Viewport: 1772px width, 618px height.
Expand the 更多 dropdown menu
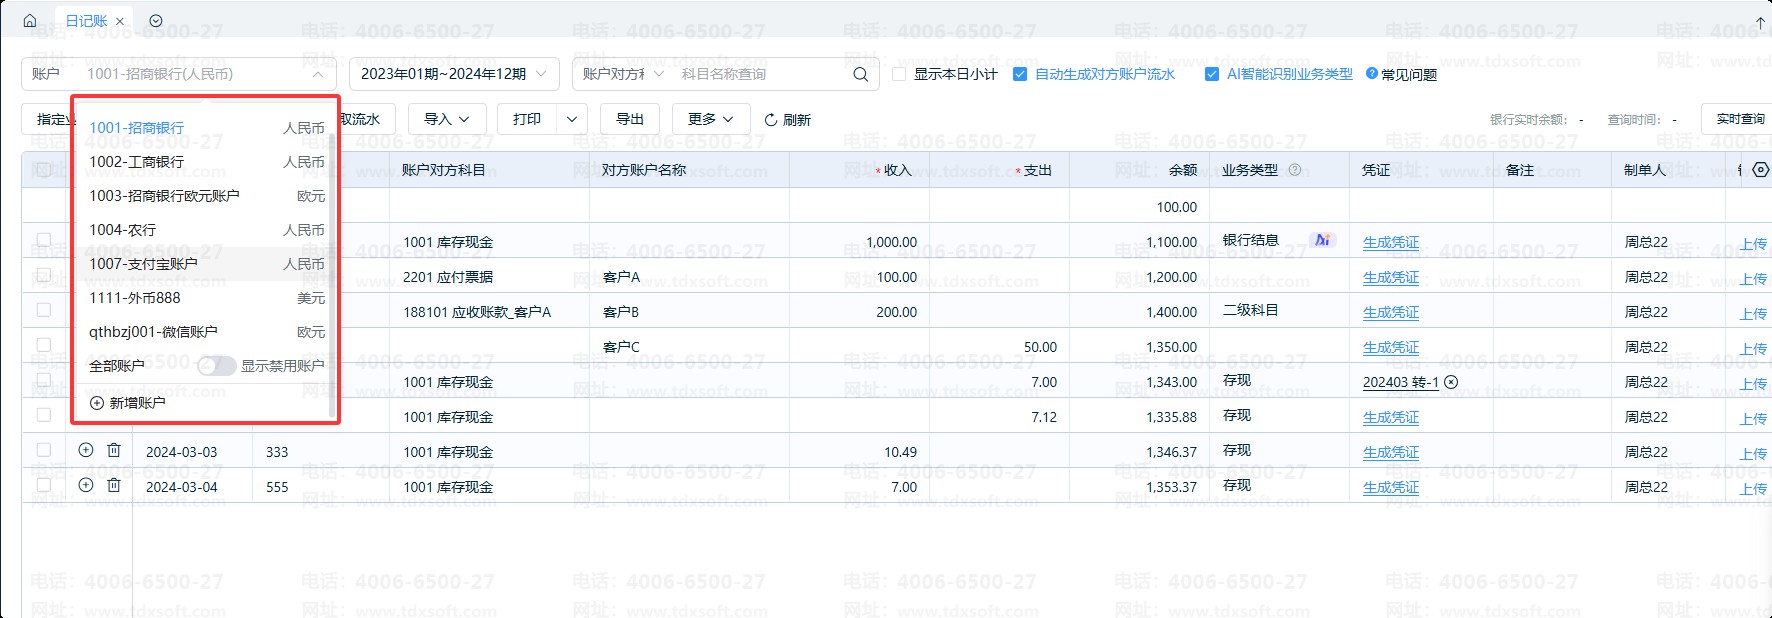coord(710,119)
